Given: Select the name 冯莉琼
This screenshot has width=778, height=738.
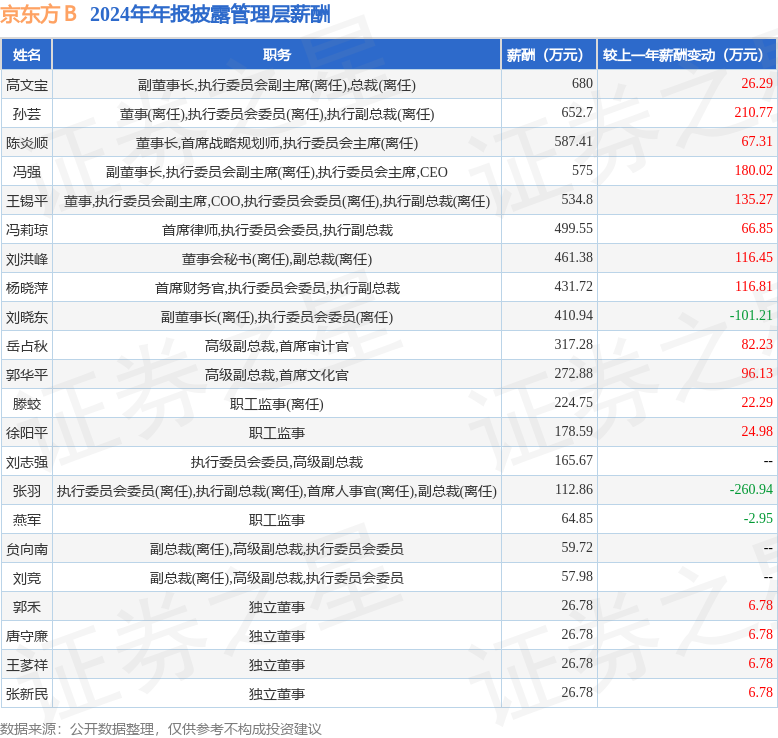Looking at the screenshot, I should tap(27, 230).
